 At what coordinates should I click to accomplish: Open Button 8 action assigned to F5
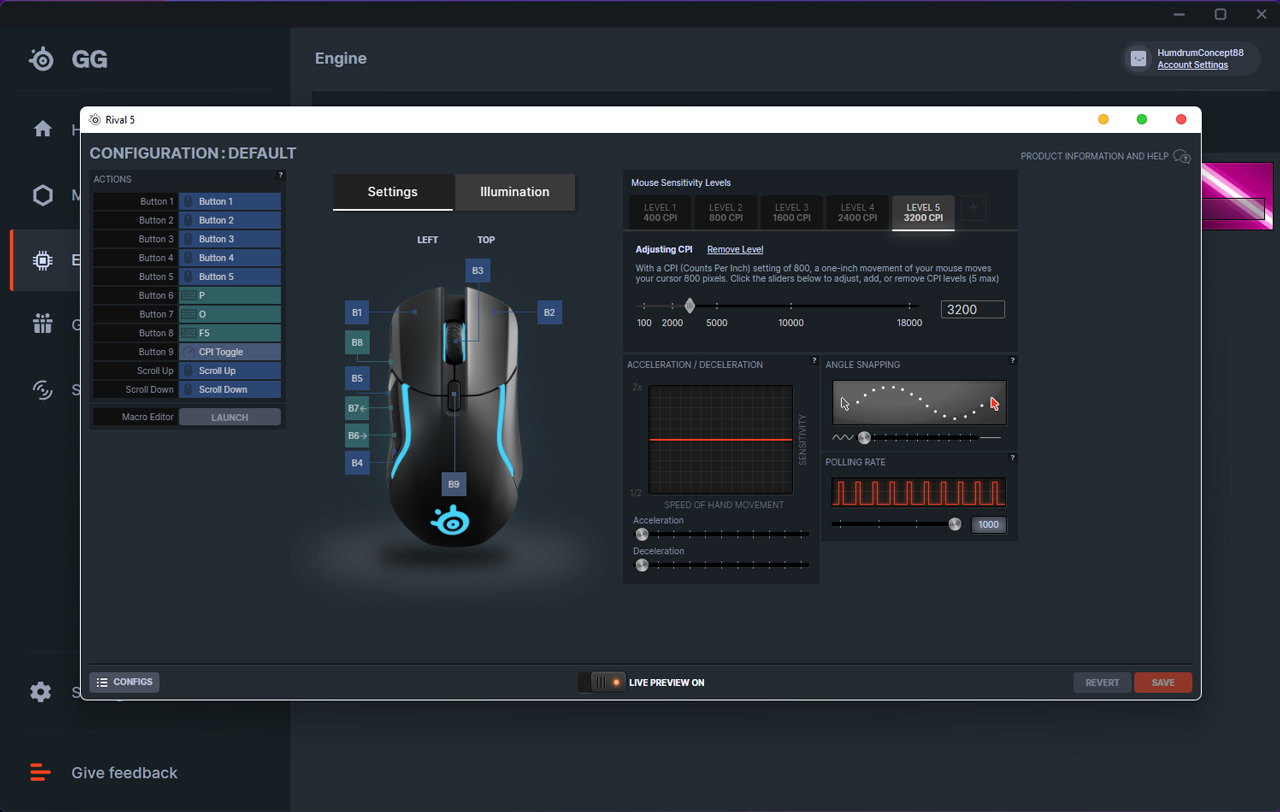click(x=230, y=333)
